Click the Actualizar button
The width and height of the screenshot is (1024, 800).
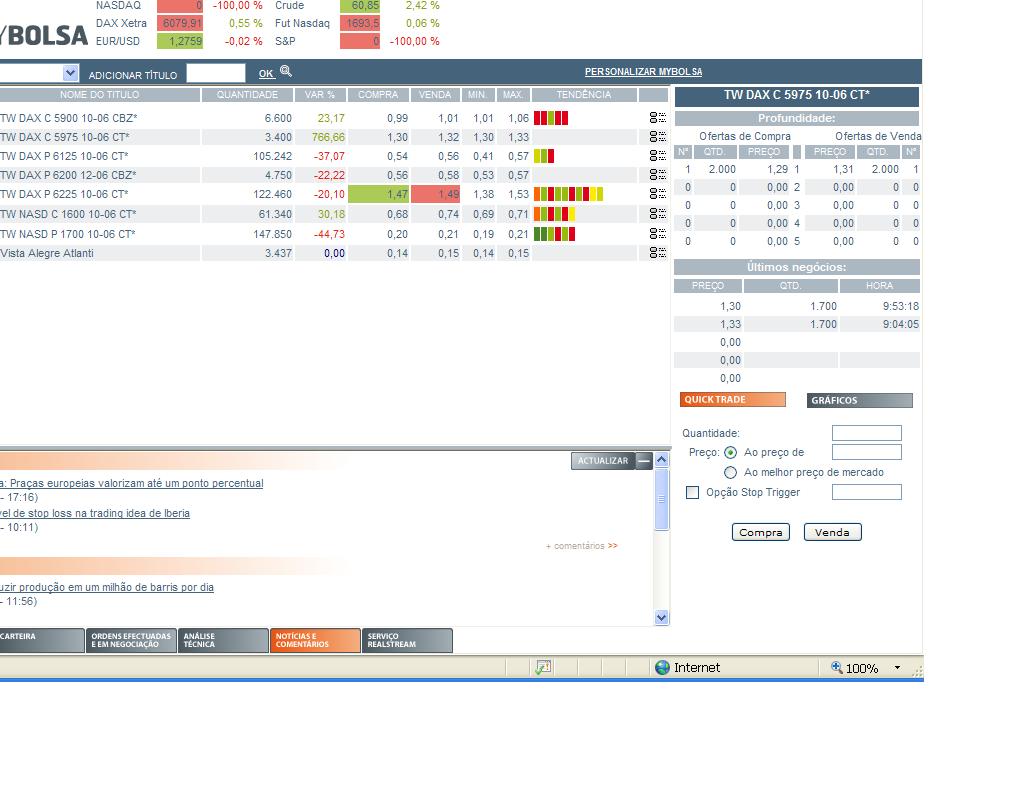pyautogui.click(x=603, y=461)
